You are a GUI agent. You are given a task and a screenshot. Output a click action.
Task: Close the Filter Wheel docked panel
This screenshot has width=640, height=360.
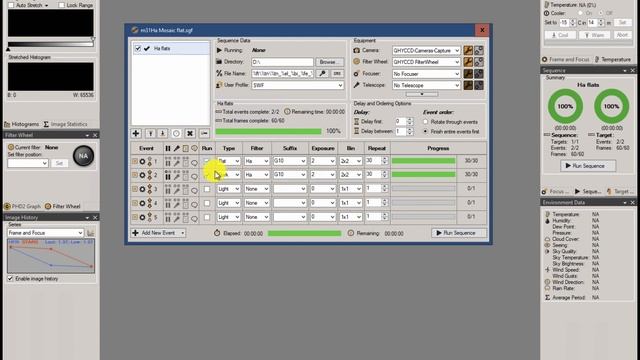point(95,135)
